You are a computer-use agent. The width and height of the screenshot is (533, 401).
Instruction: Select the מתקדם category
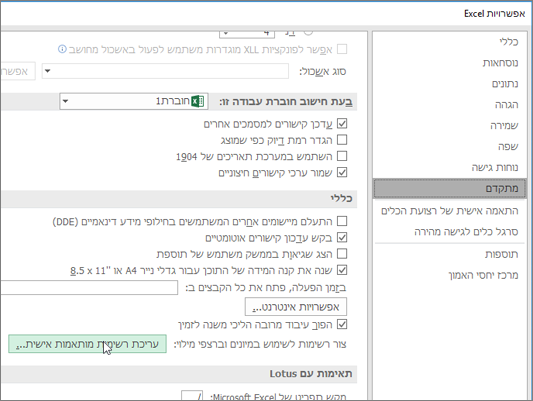[x=449, y=188]
